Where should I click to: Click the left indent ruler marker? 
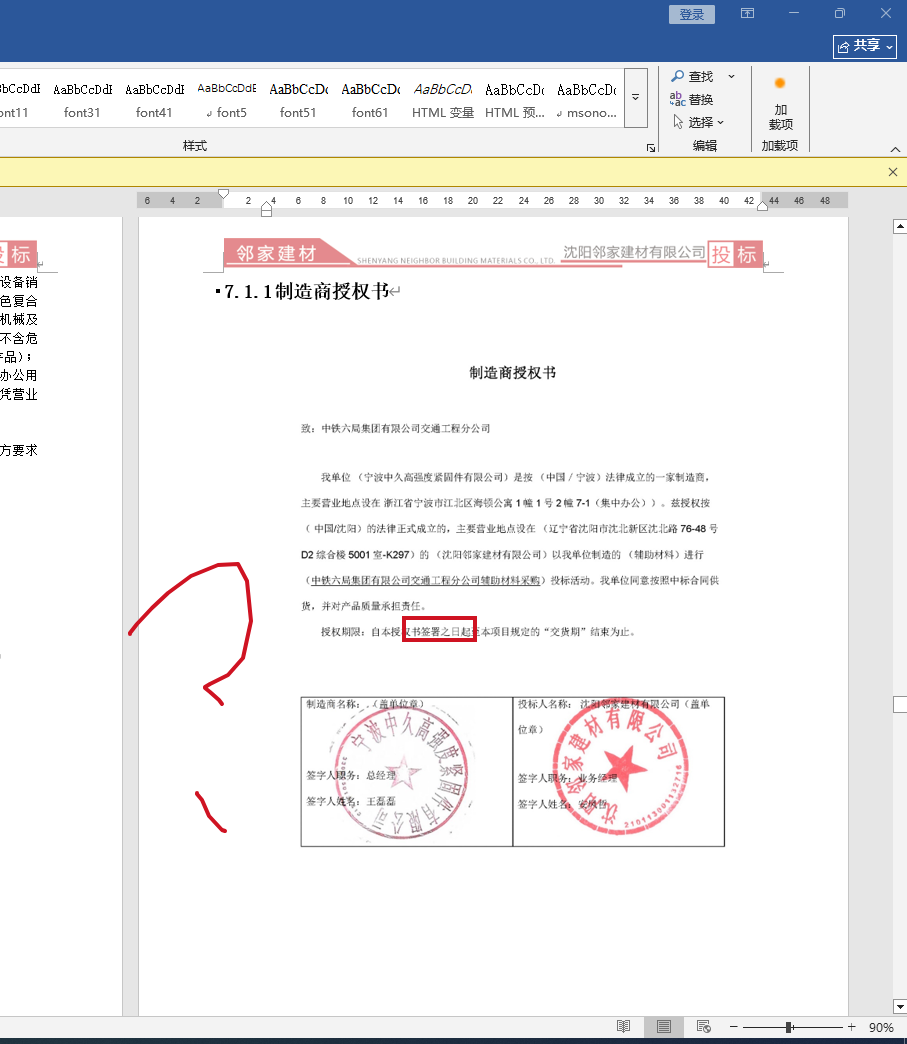pos(266,210)
